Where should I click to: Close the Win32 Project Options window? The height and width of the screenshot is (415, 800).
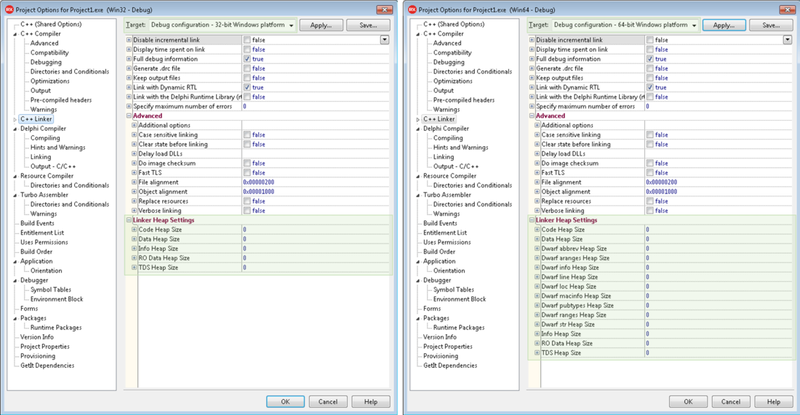click(x=384, y=10)
